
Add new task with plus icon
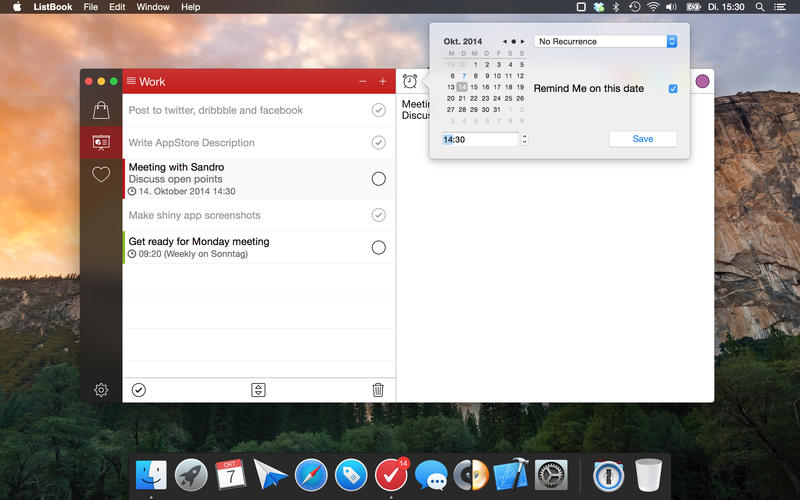coord(383,82)
